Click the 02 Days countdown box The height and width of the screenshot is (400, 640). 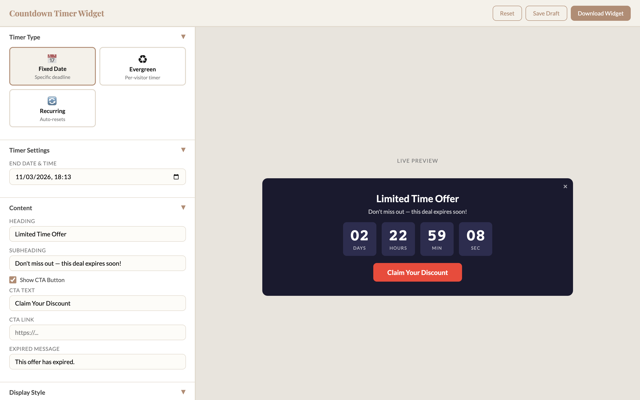[x=359, y=239]
